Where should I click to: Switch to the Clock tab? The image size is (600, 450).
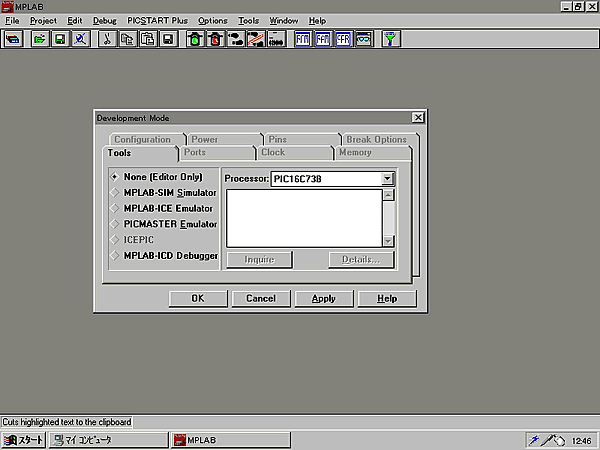tap(273, 153)
